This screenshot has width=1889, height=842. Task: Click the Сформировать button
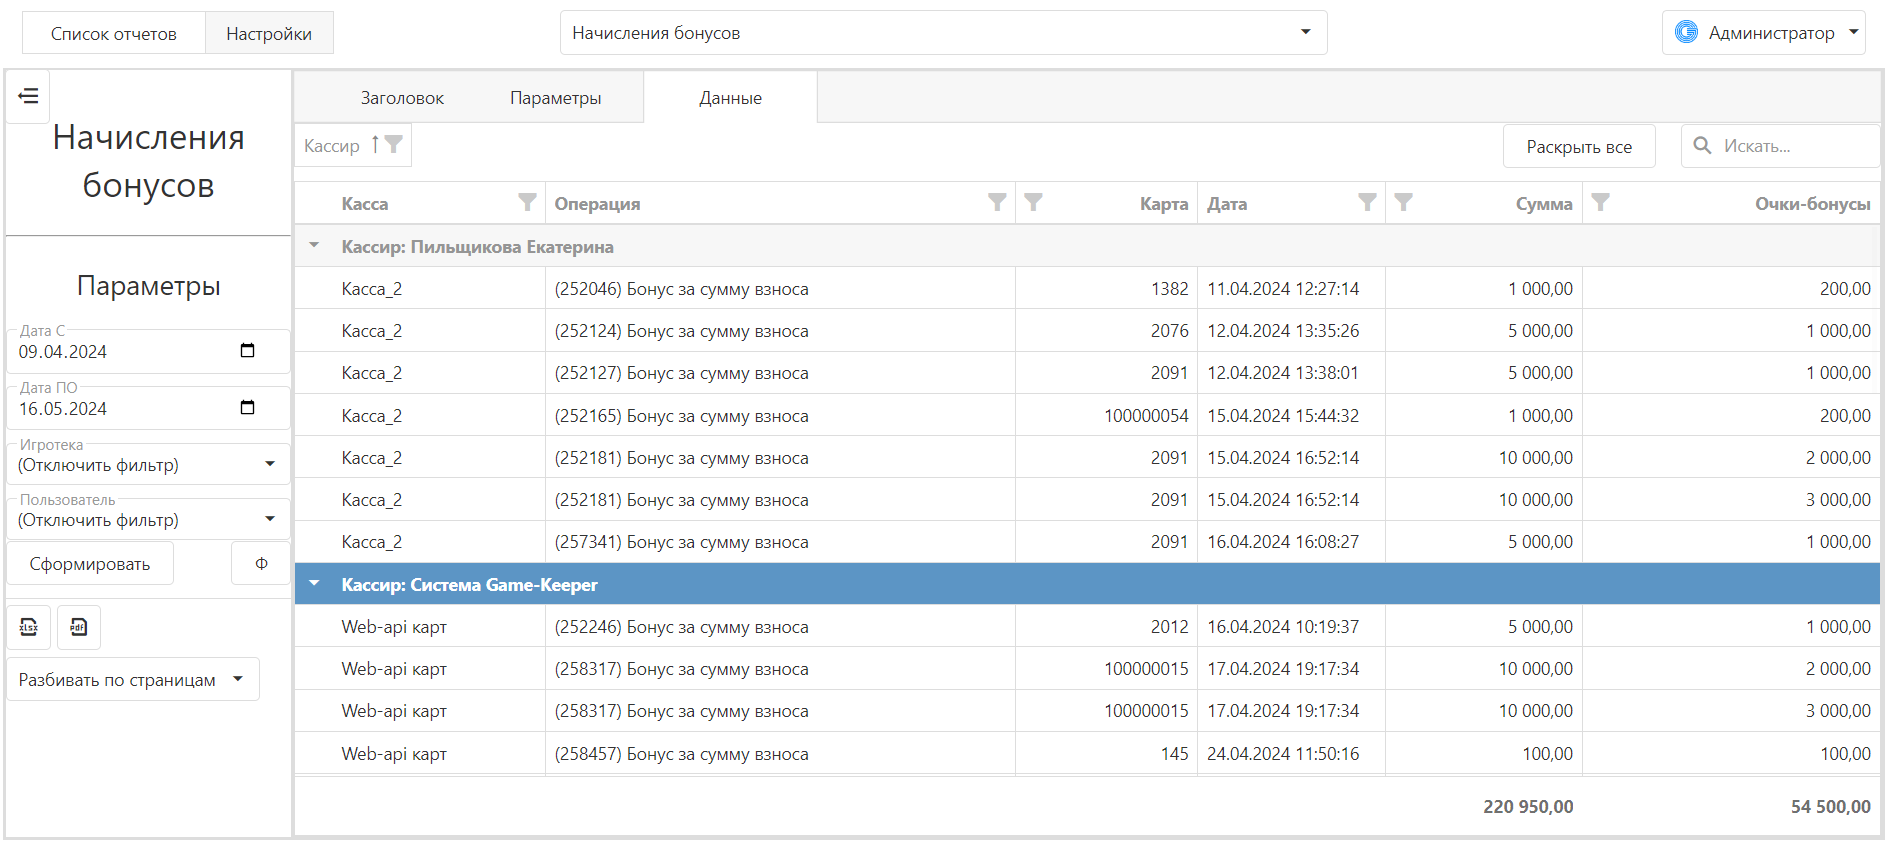click(90, 564)
